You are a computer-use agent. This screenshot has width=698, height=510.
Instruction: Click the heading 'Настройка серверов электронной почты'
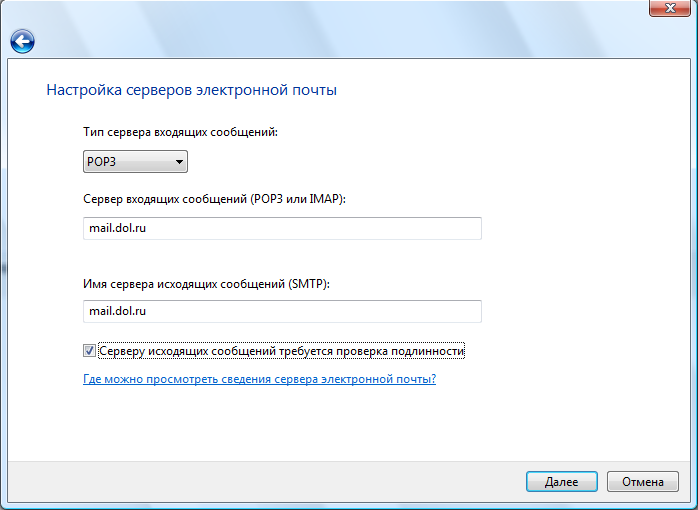[192, 90]
